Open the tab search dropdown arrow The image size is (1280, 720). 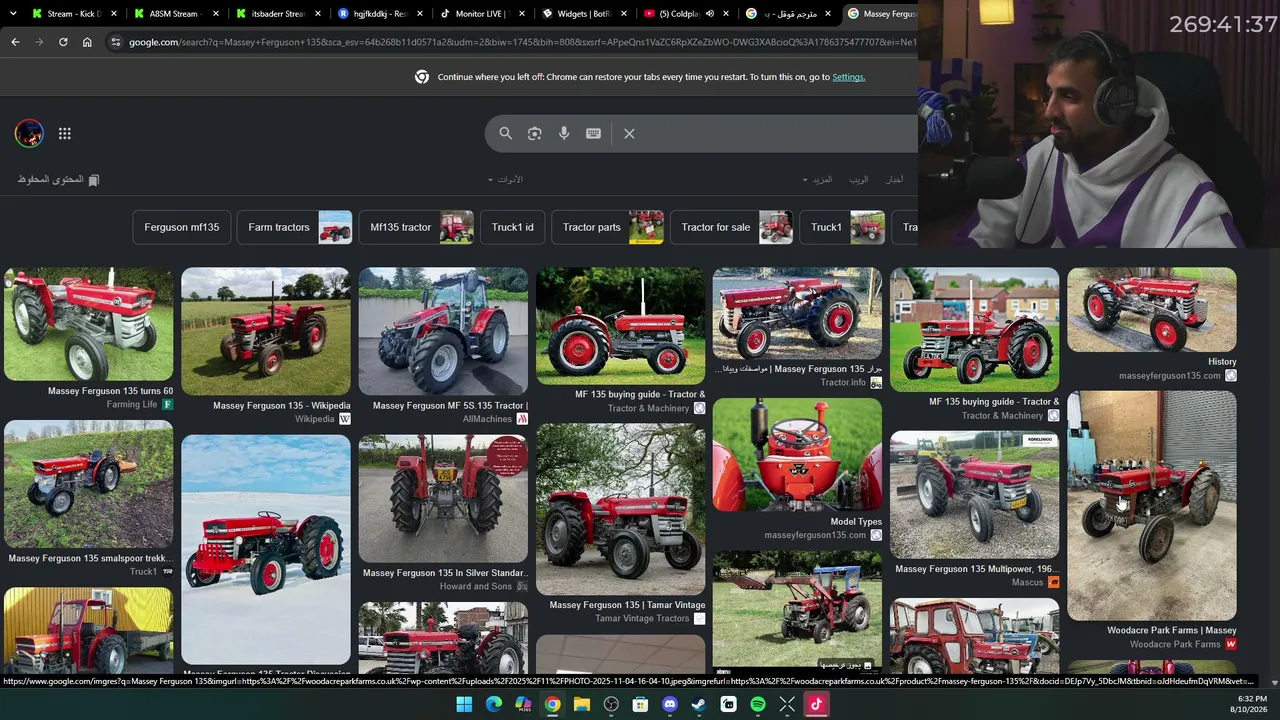click(x=13, y=14)
